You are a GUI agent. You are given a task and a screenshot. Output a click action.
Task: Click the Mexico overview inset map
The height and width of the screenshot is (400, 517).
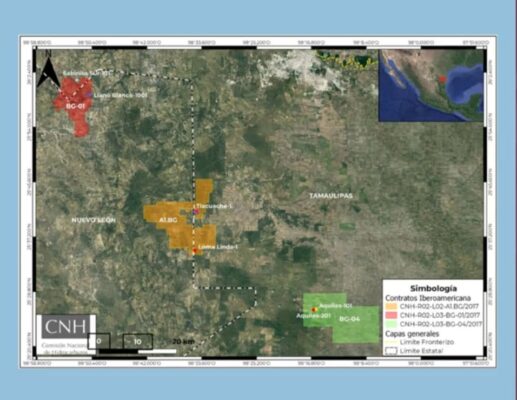click(431, 85)
